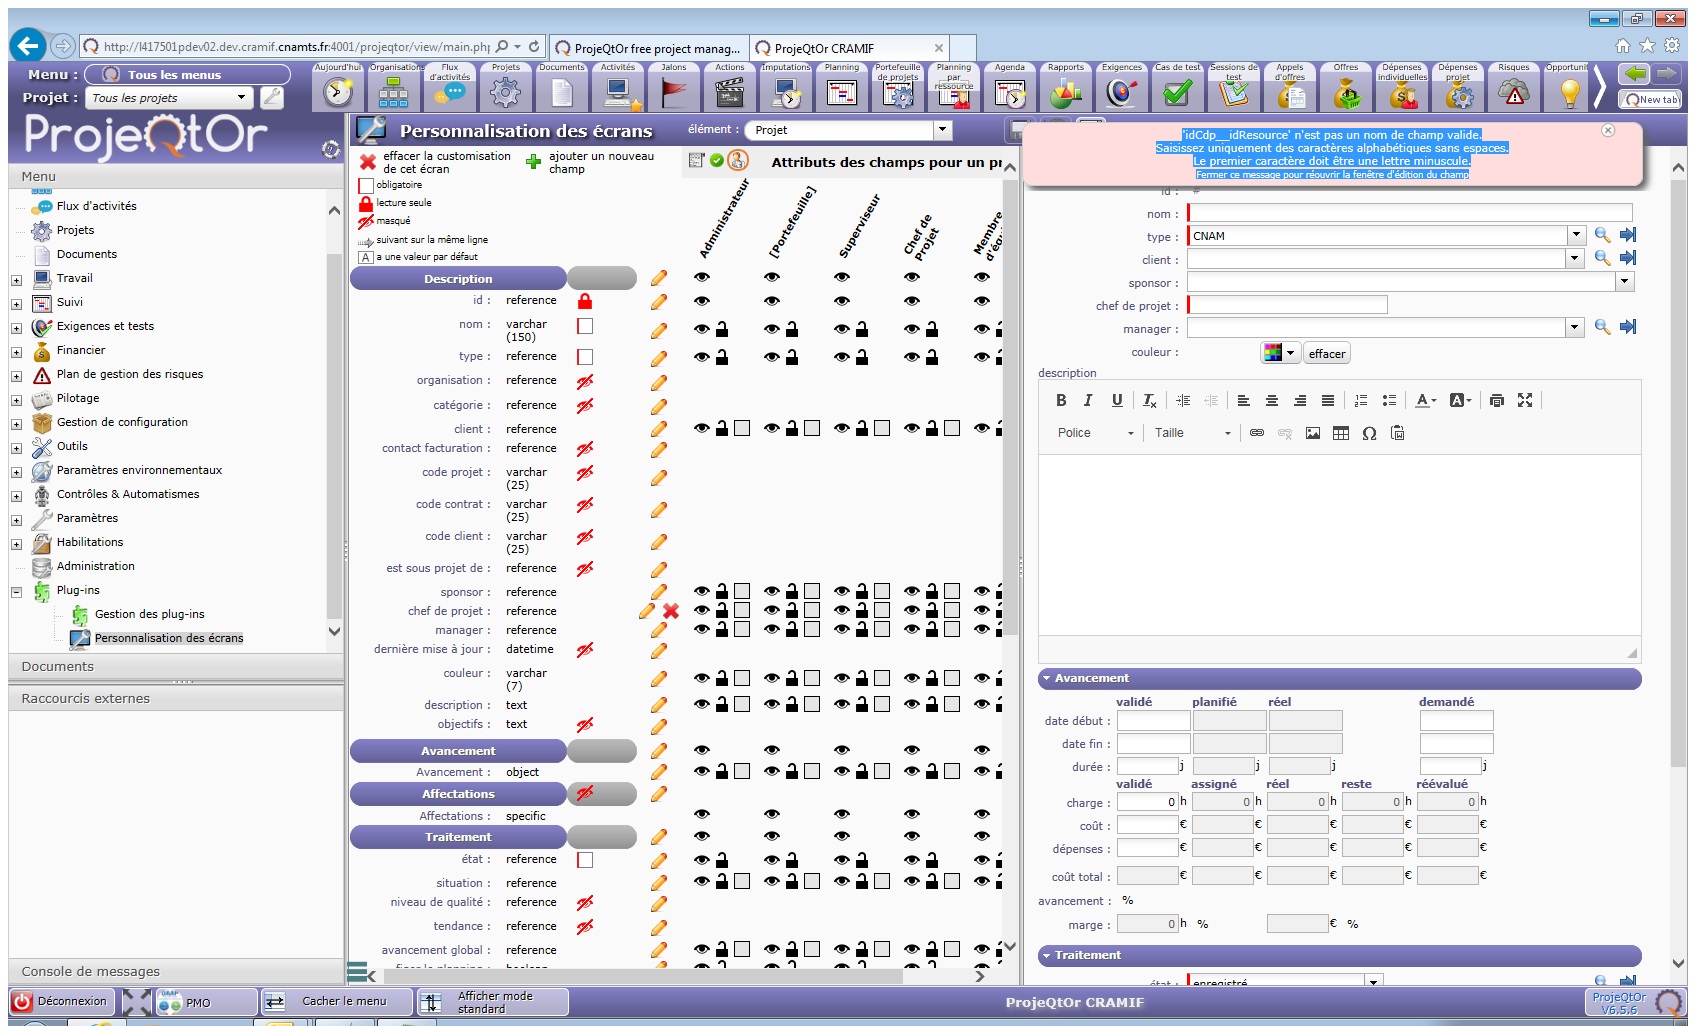
Task: Click Bold in description editor toolbar
Action: coord(1061,400)
